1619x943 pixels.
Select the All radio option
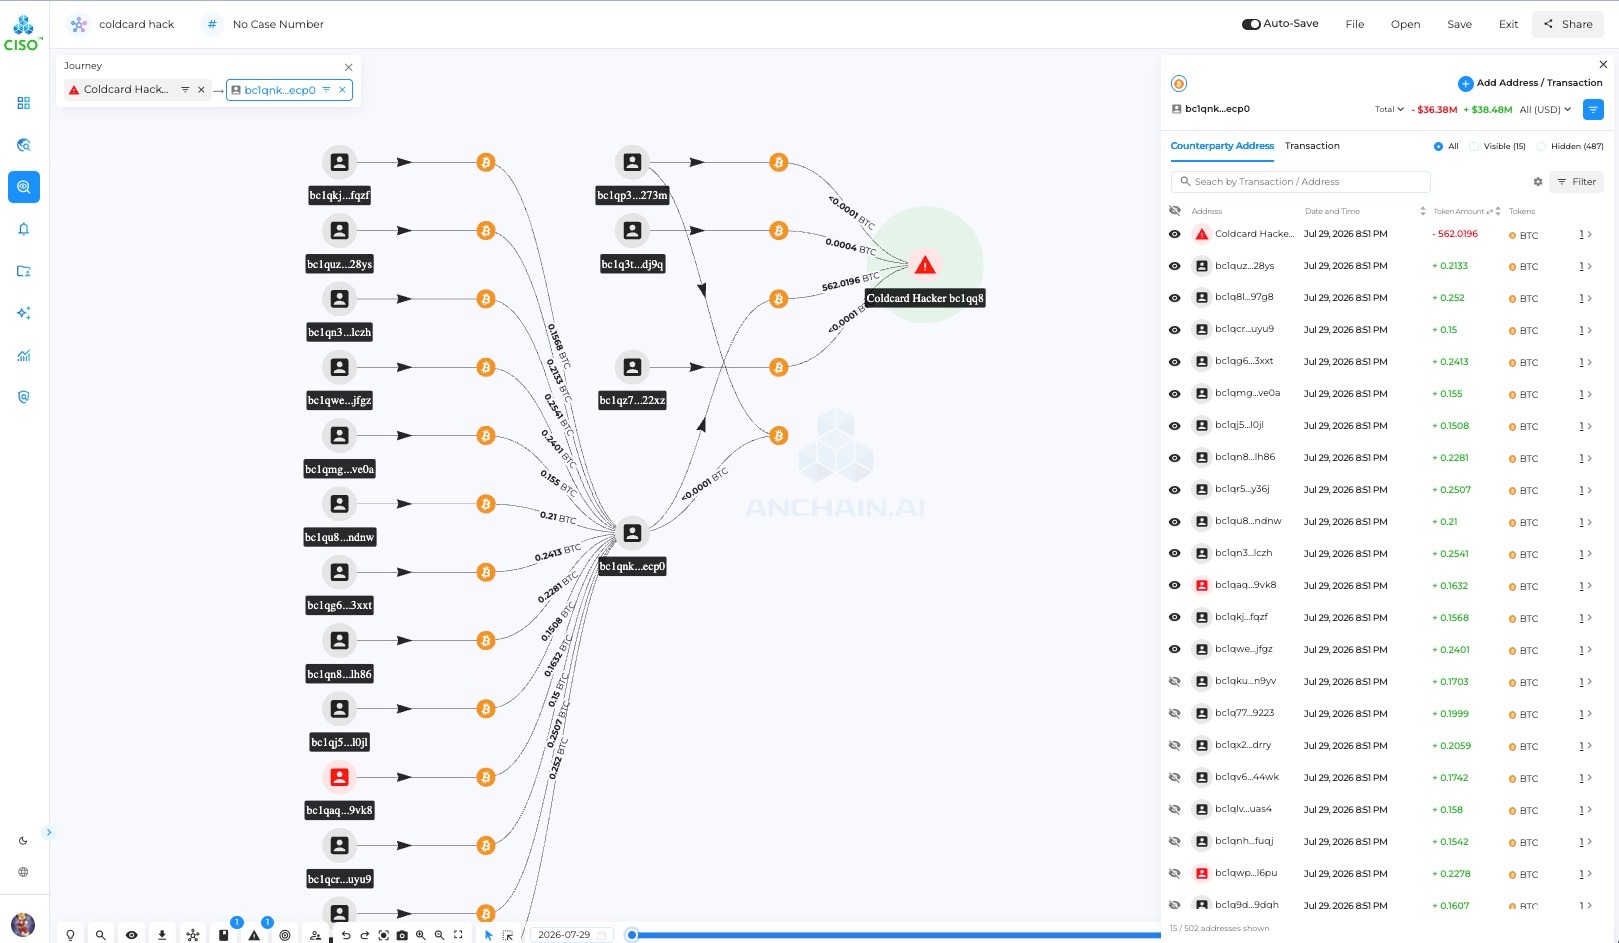pyautogui.click(x=1438, y=146)
